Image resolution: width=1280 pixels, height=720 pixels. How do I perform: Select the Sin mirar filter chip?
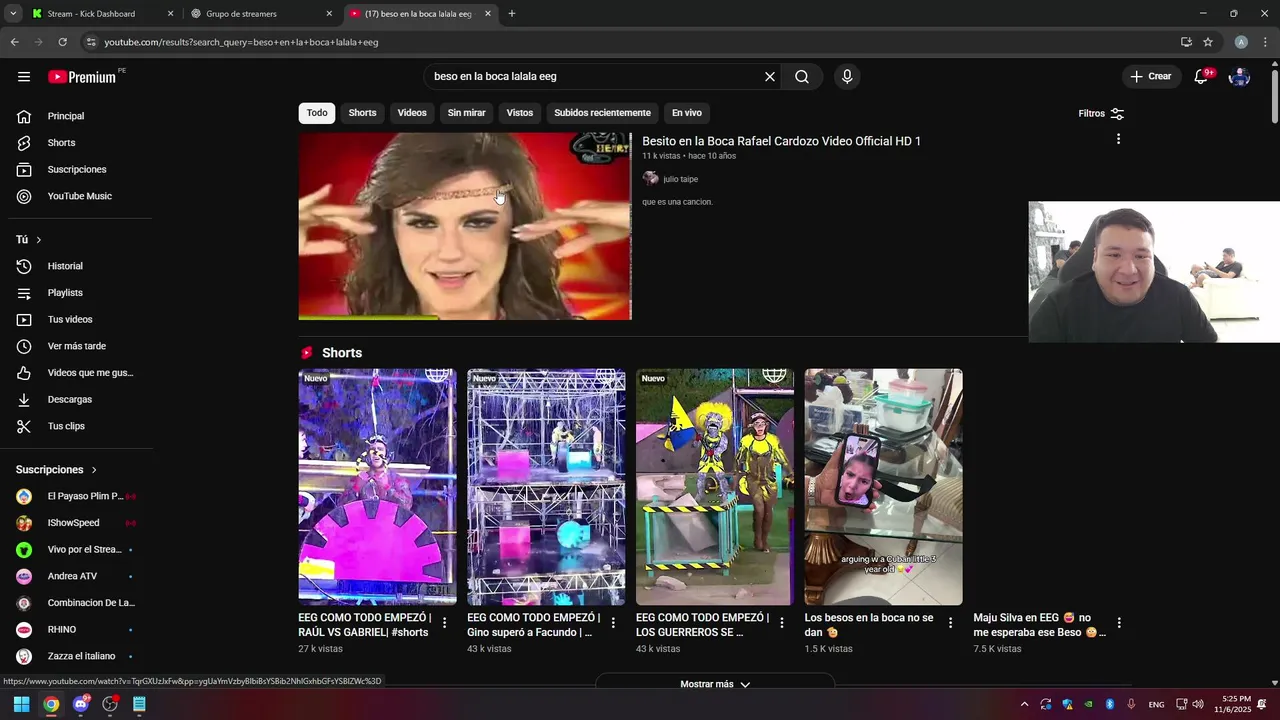[466, 113]
